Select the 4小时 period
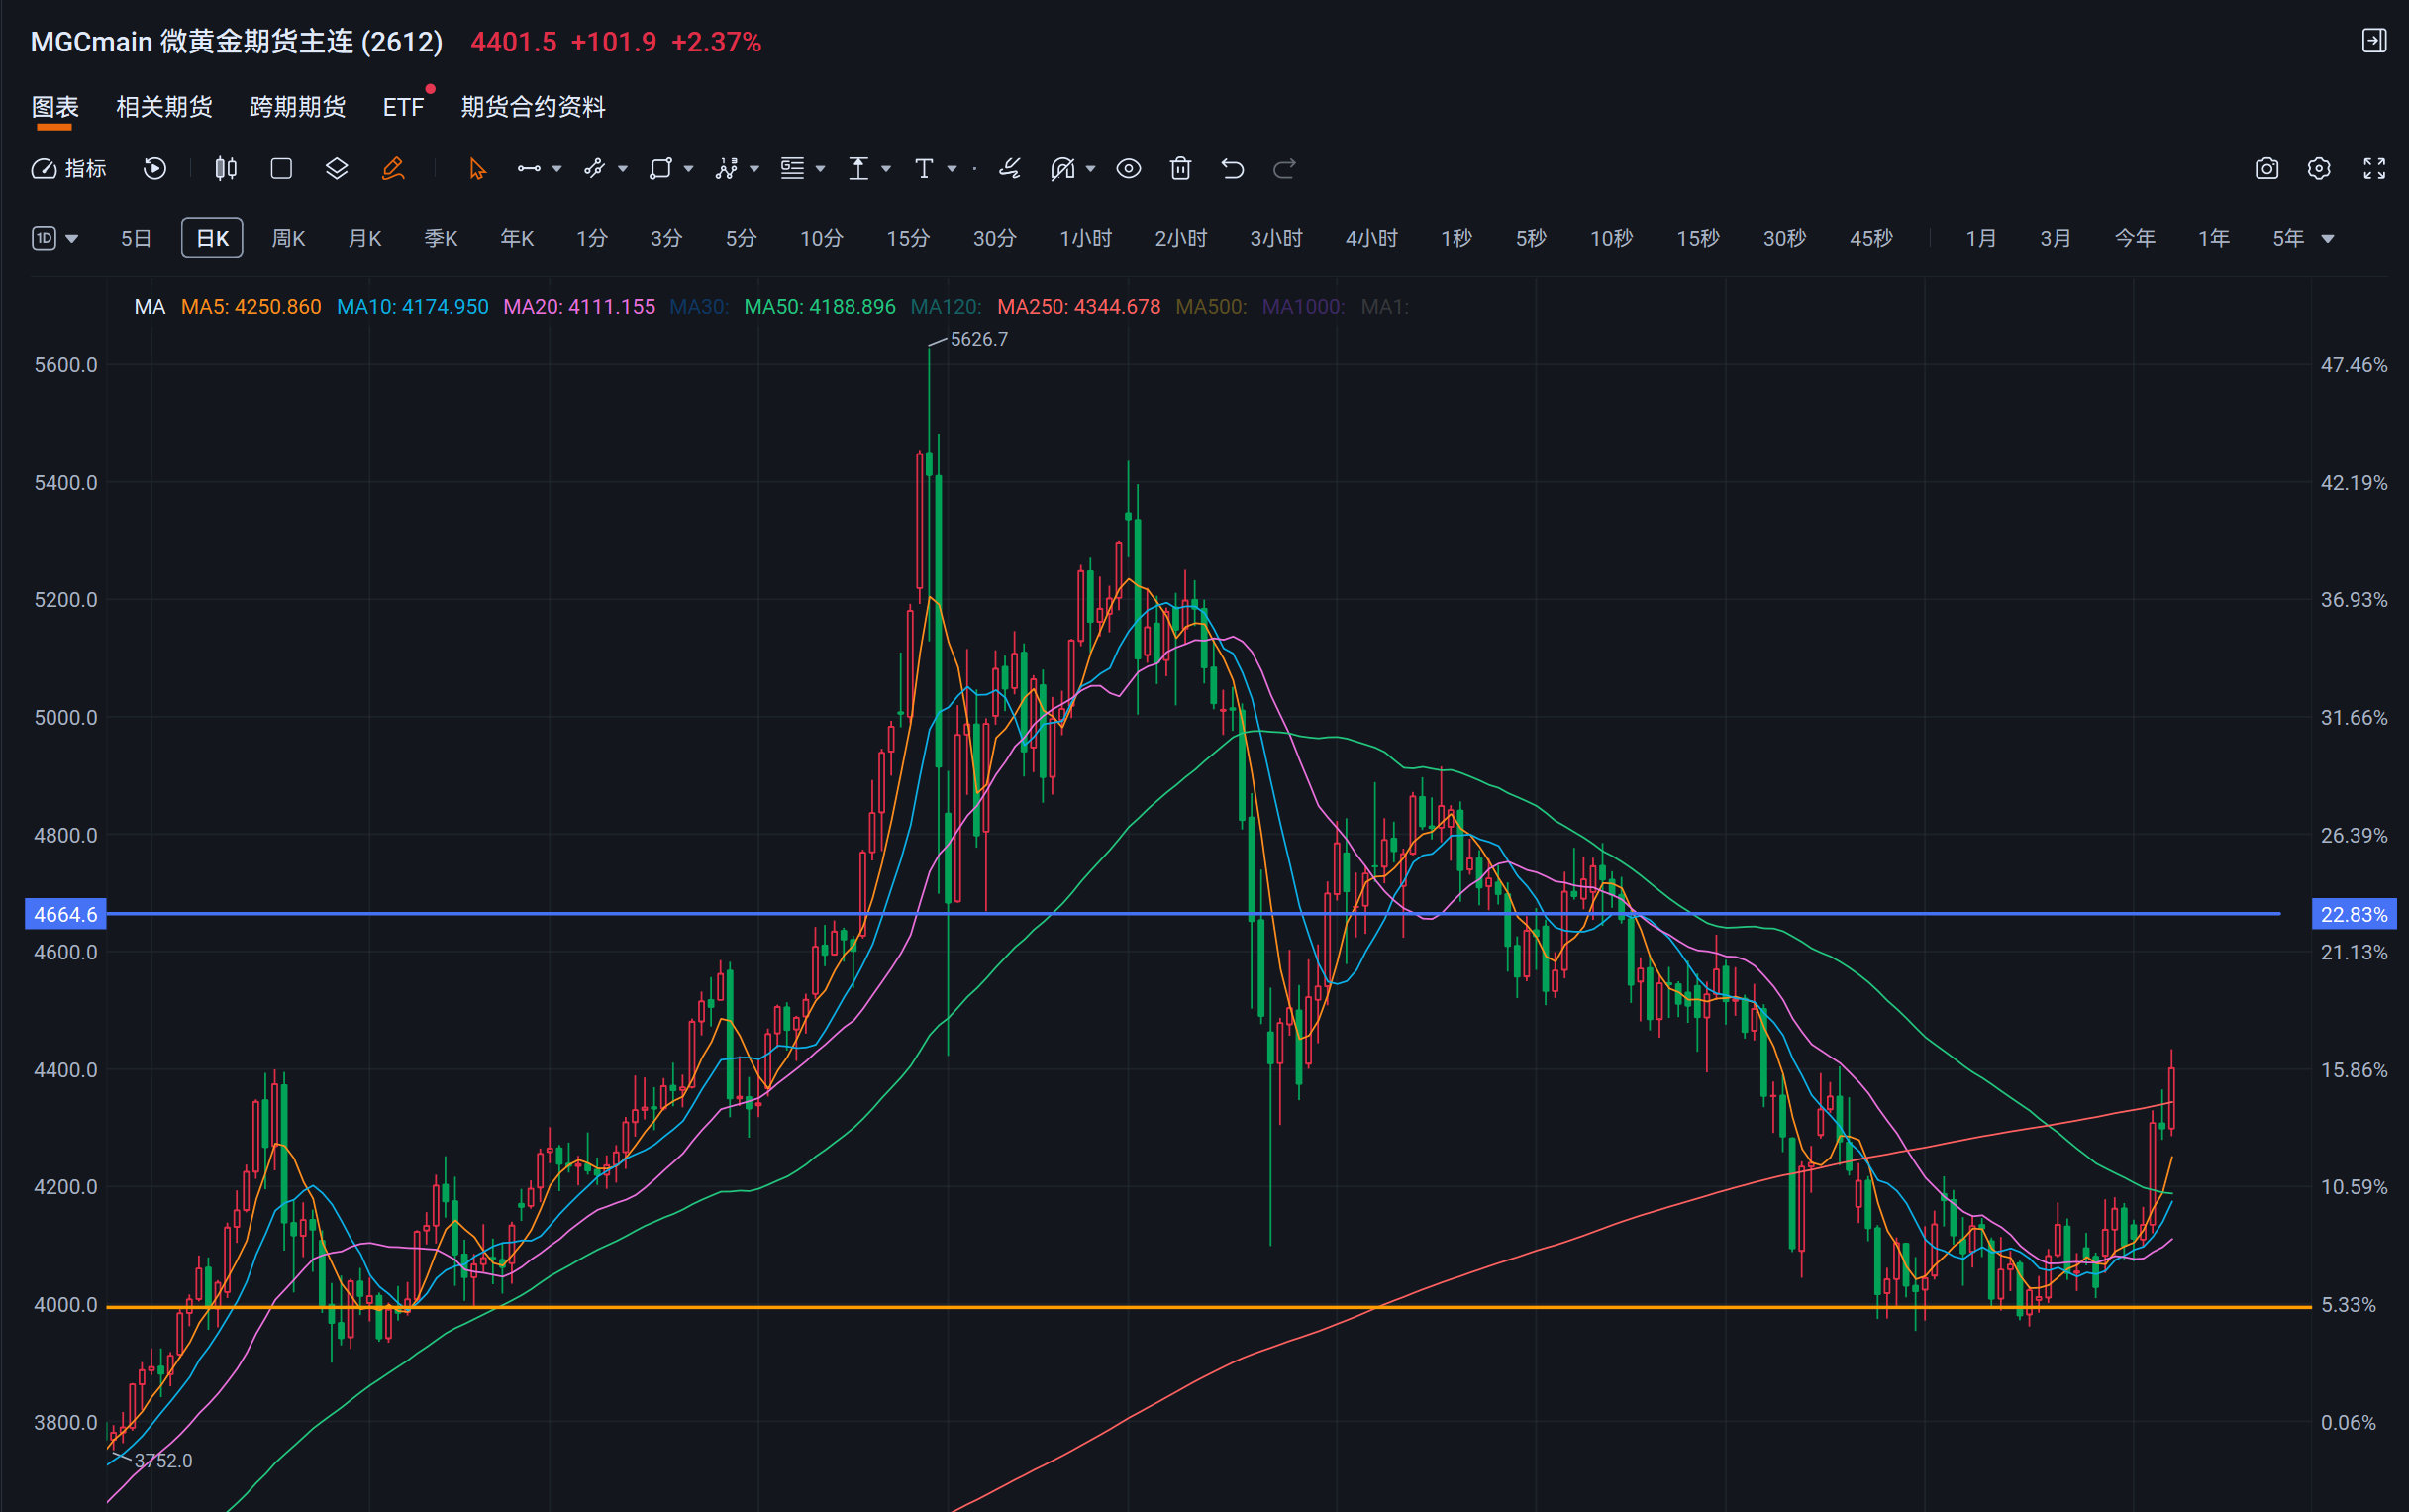2409x1512 pixels. (x=1371, y=238)
